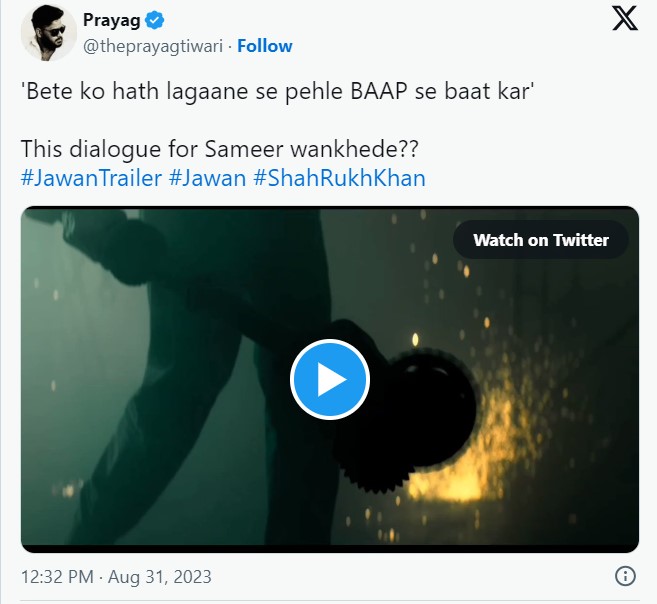Follow the Prayag account
Viewport: 657px width, 604px height.
(265, 46)
